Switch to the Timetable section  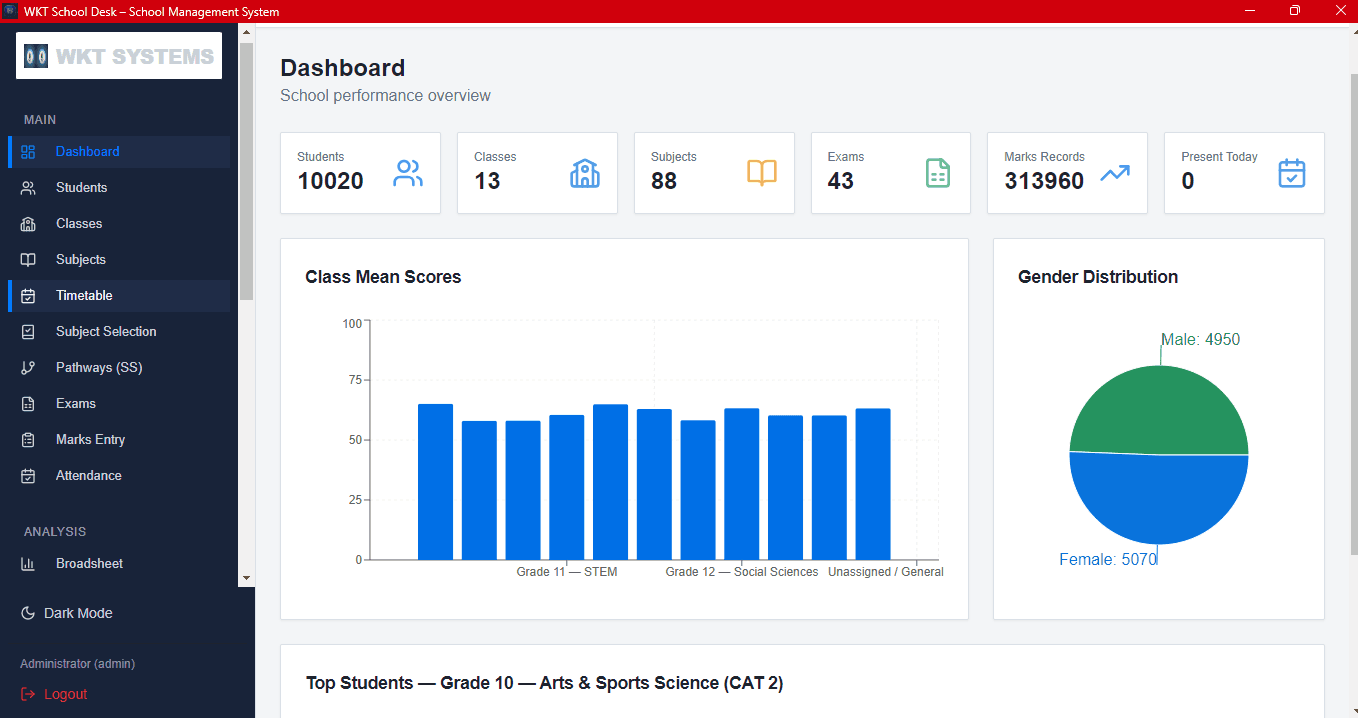(85, 295)
